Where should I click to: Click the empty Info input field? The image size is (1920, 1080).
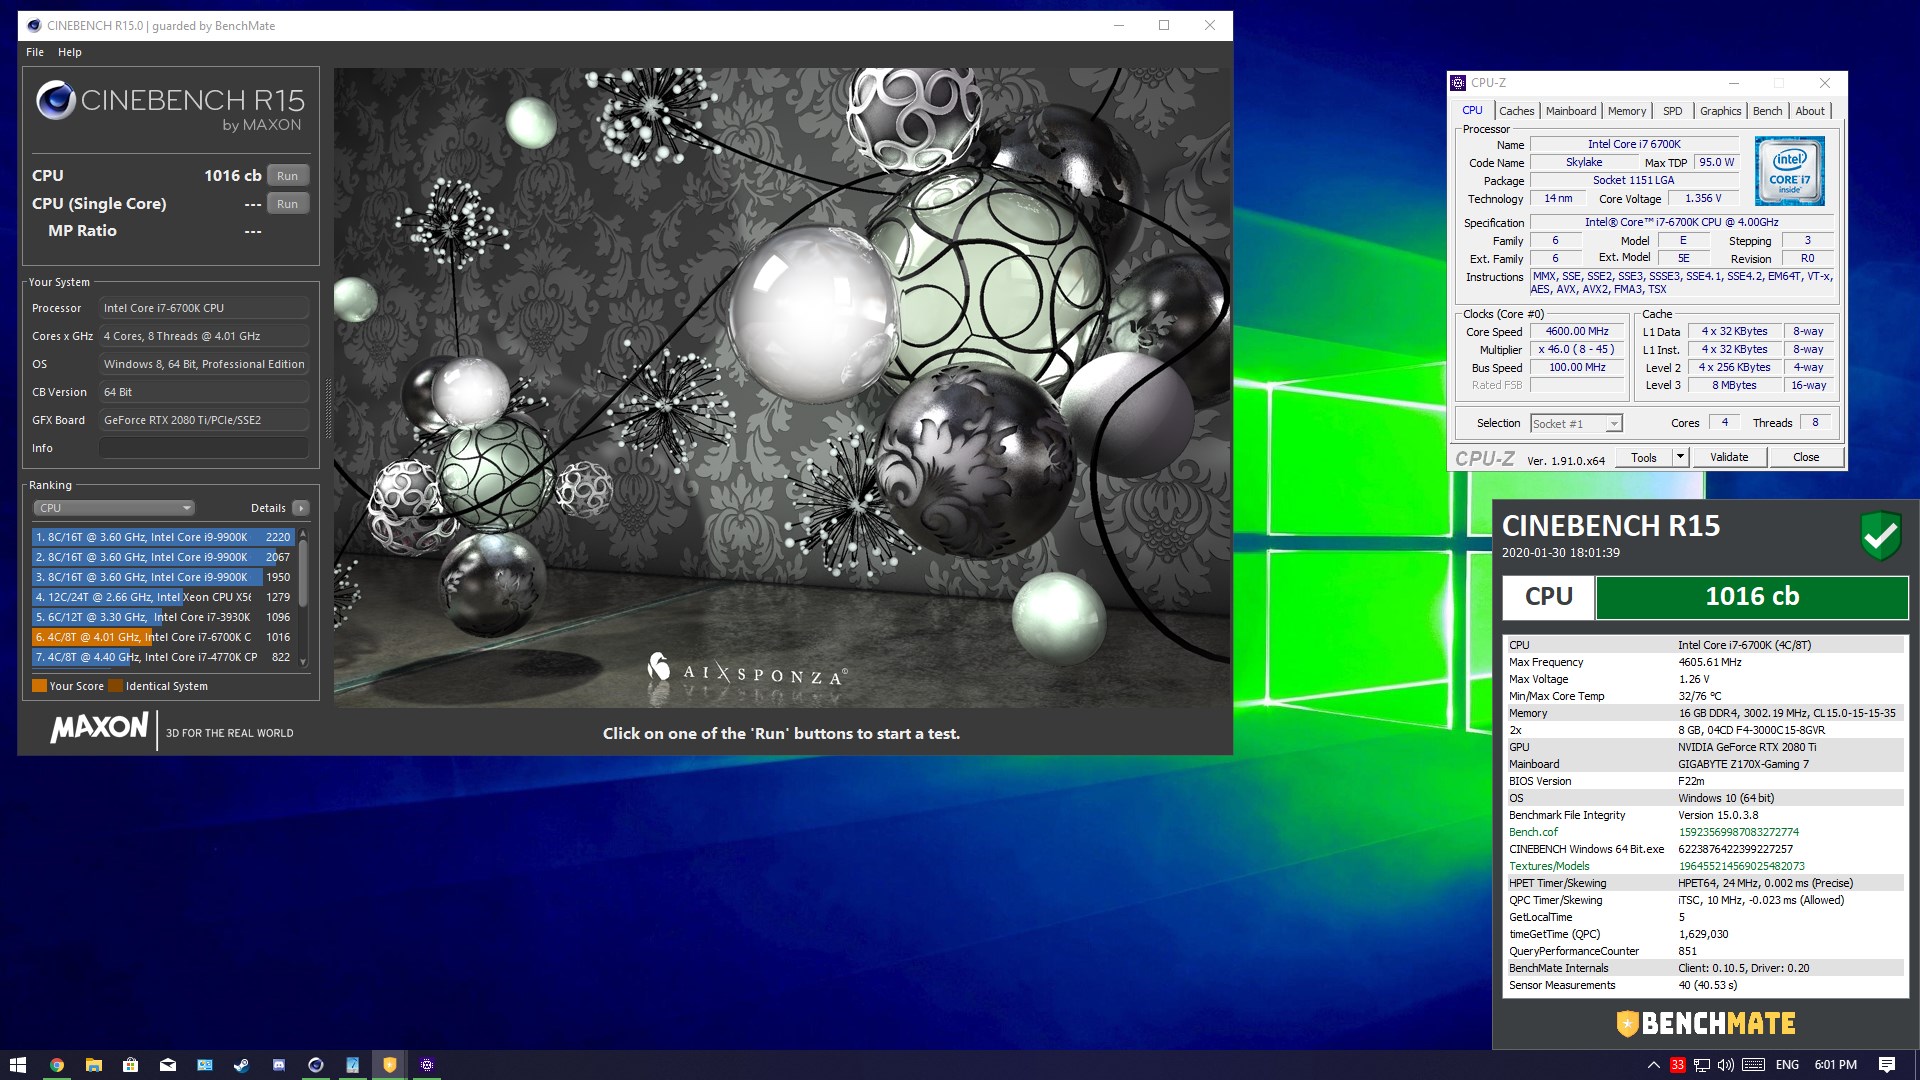[x=204, y=448]
